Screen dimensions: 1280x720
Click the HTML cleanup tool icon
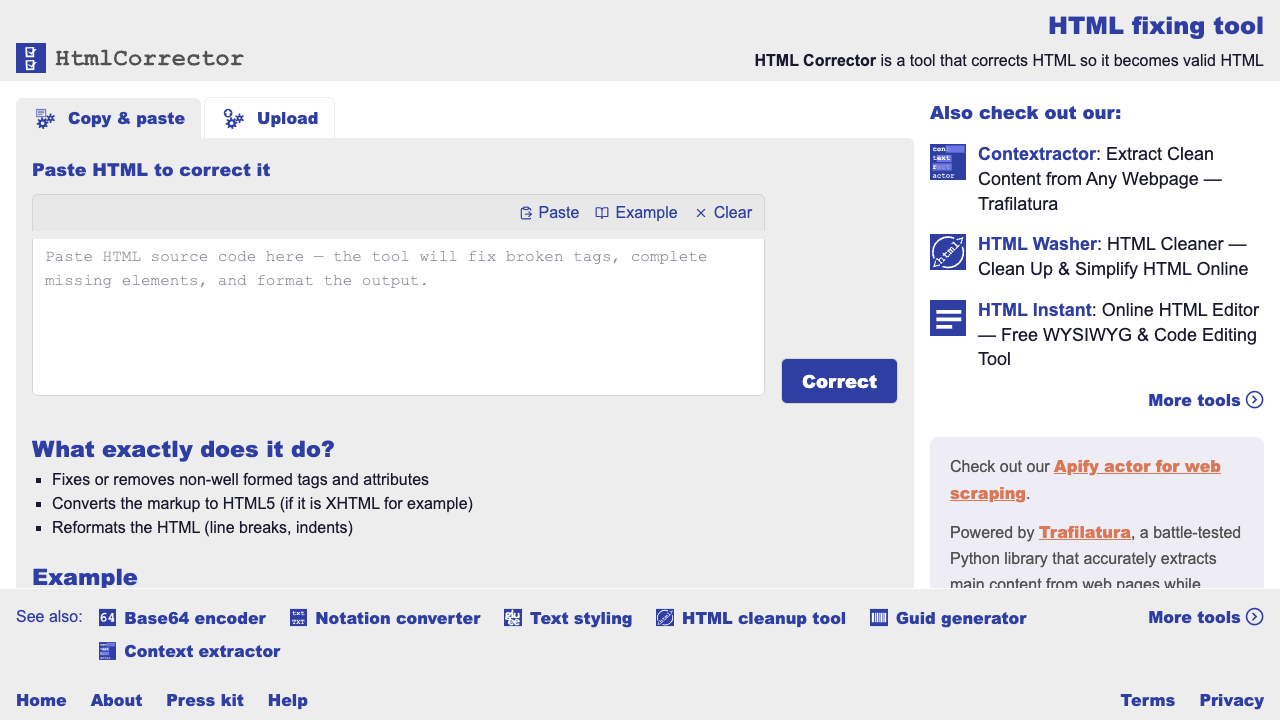(665, 618)
